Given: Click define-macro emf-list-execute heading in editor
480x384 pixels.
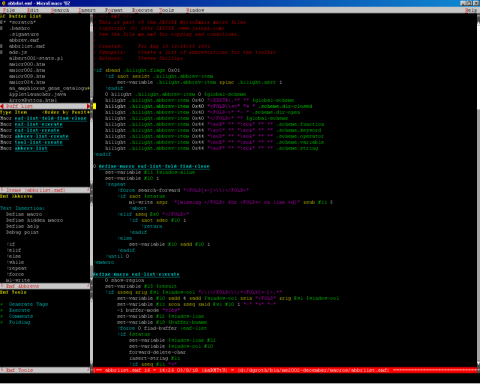Looking at the screenshot, I should [136, 274].
